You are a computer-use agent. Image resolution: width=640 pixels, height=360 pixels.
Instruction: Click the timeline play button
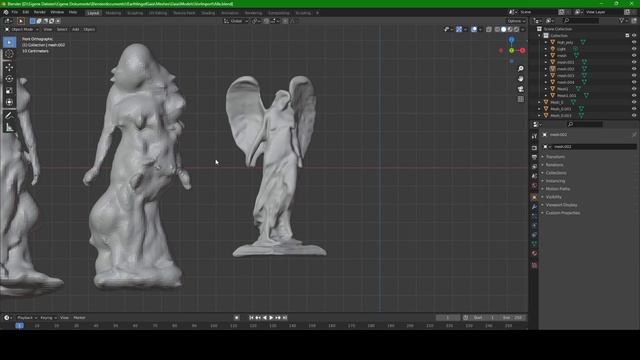pos(271,318)
